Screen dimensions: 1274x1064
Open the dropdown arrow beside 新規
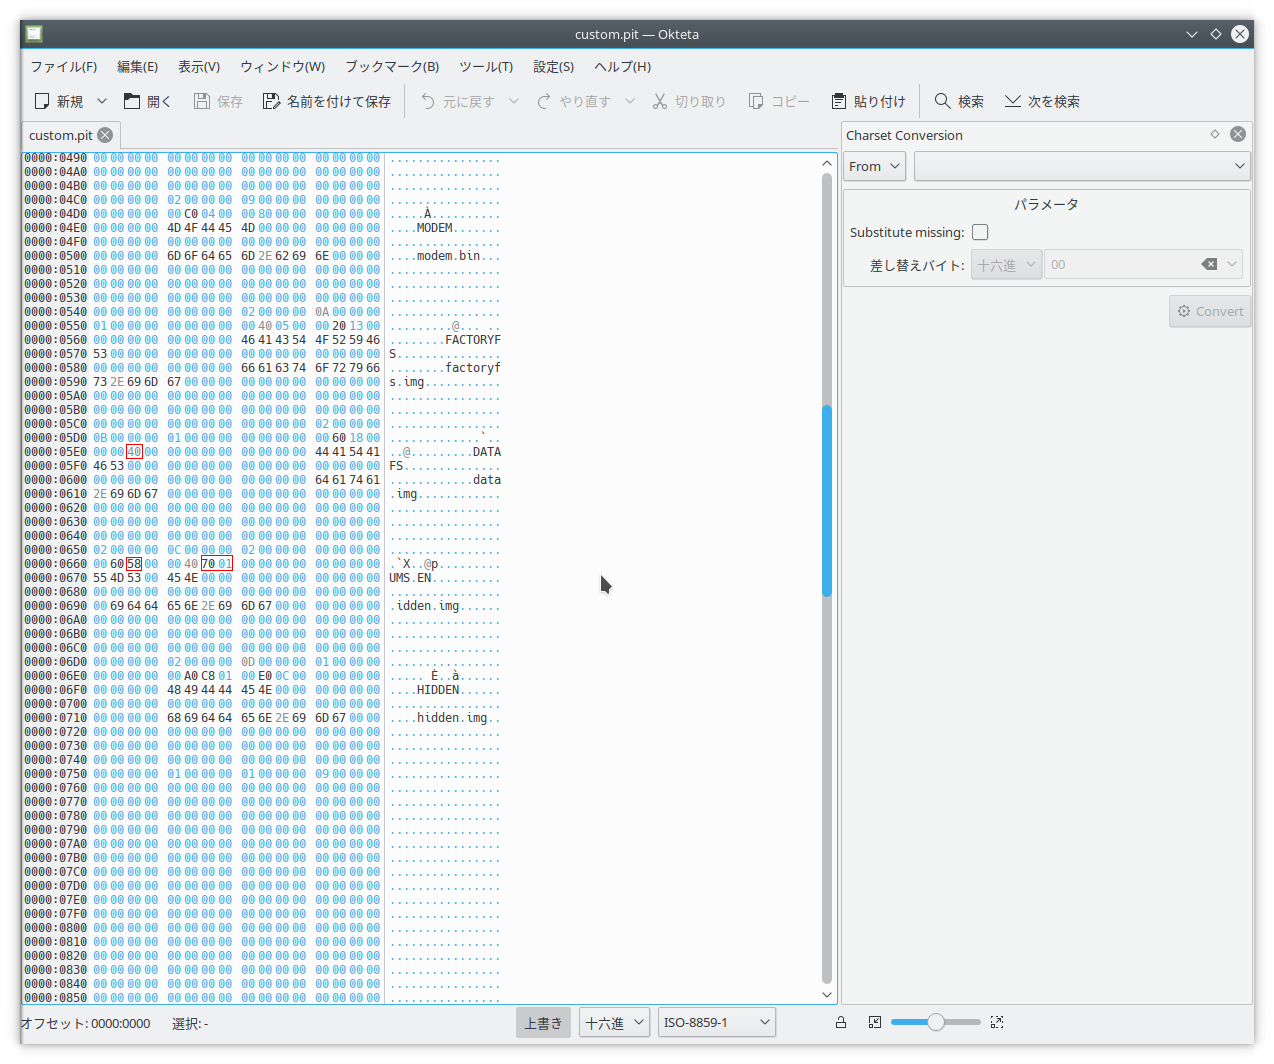tap(101, 101)
